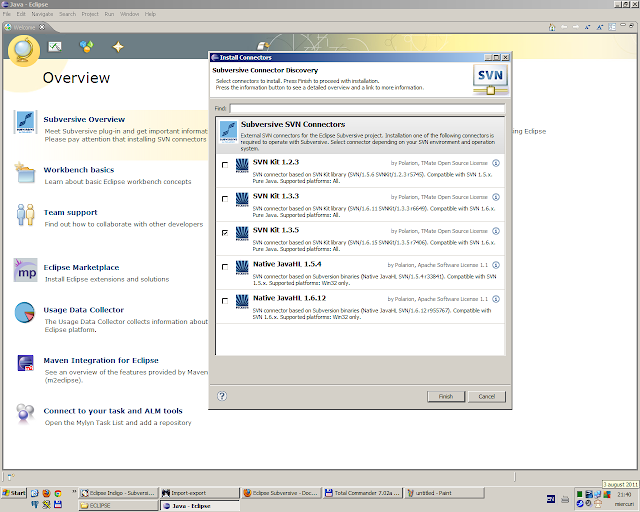Screen dimensions: 640x512
Task: Click the Usage Data Collector pie icon
Action: click(x=24, y=312)
